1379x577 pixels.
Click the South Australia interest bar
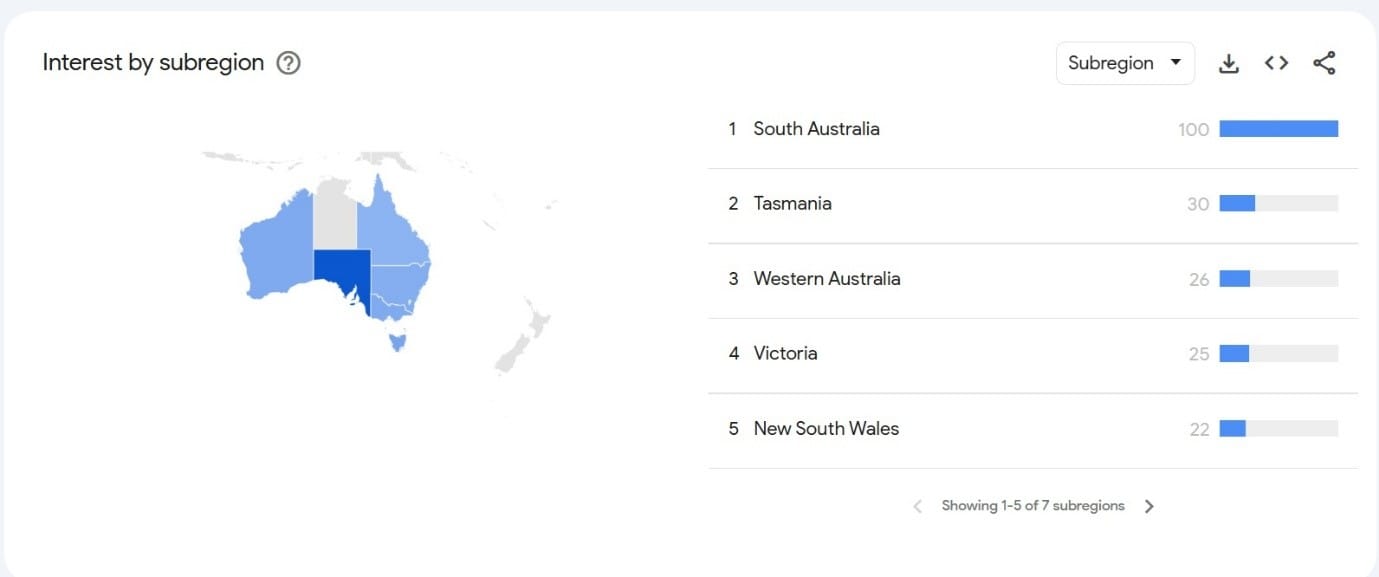click(1278, 129)
